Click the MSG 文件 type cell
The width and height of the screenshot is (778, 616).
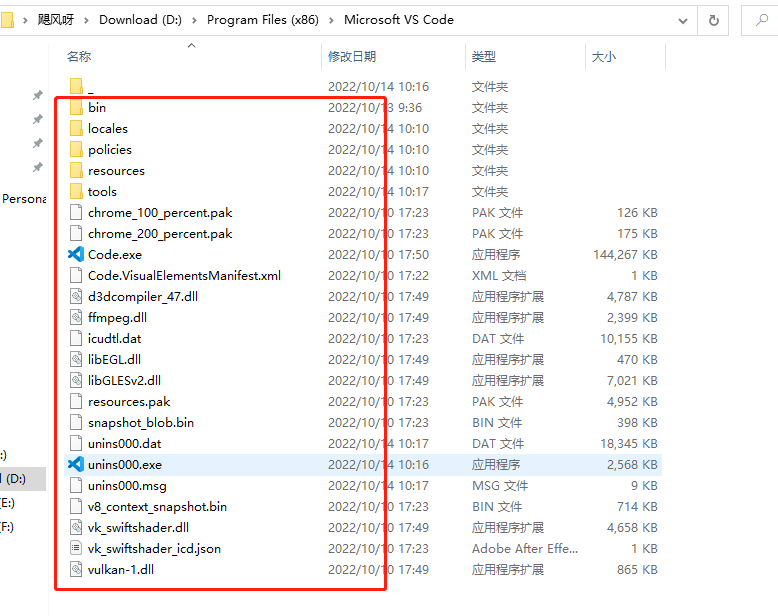coord(500,486)
